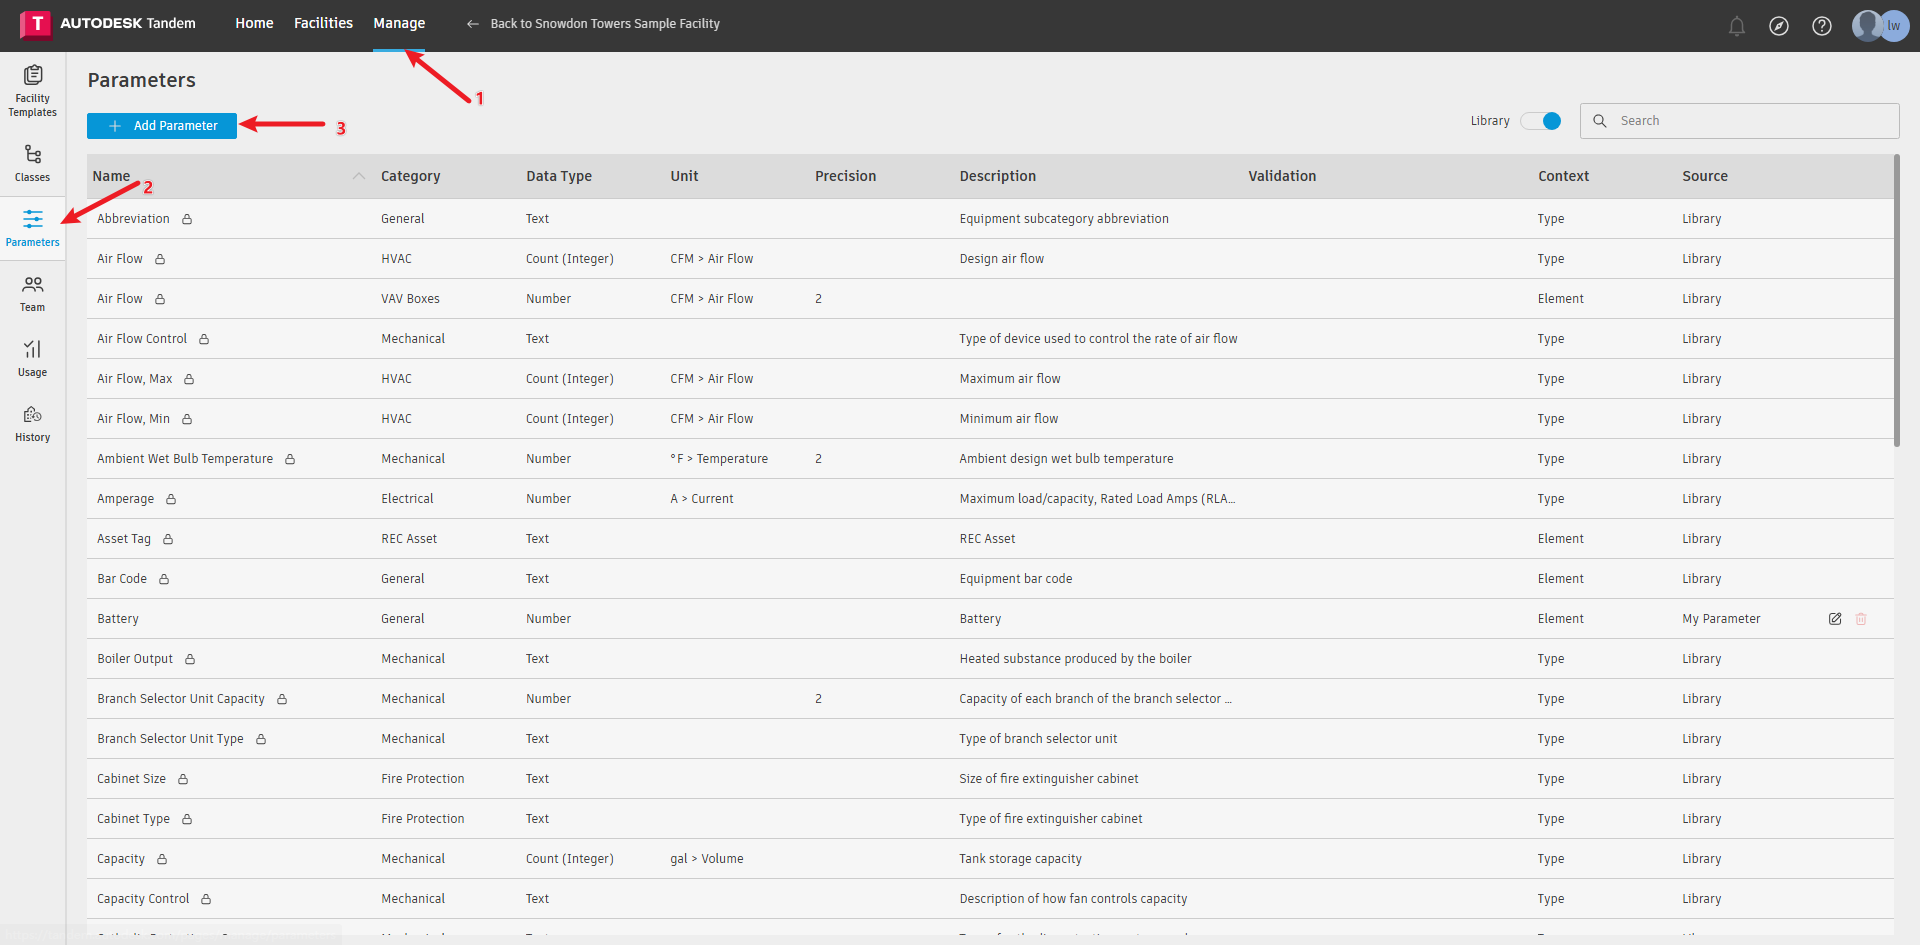This screenshot has height=945, width=1920.
Task: Click the Description column header
Action: [x=997, y=176]
